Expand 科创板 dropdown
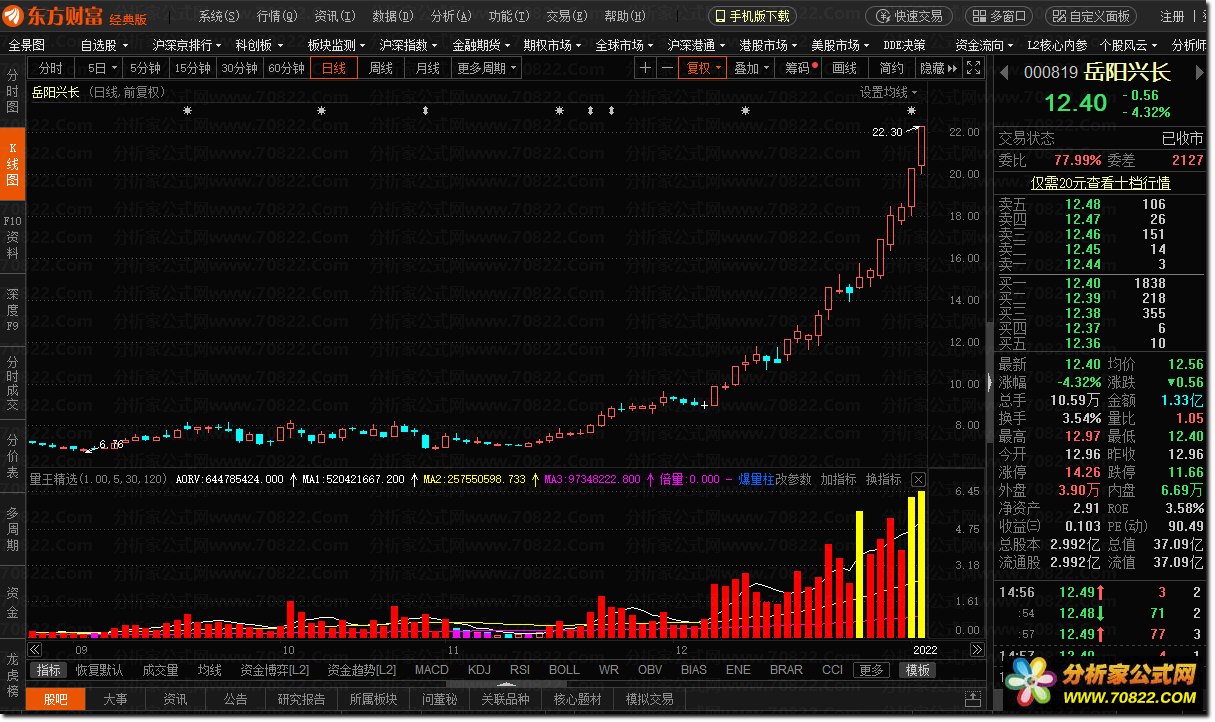This screenshot has width=1215, height=722. 259,45
